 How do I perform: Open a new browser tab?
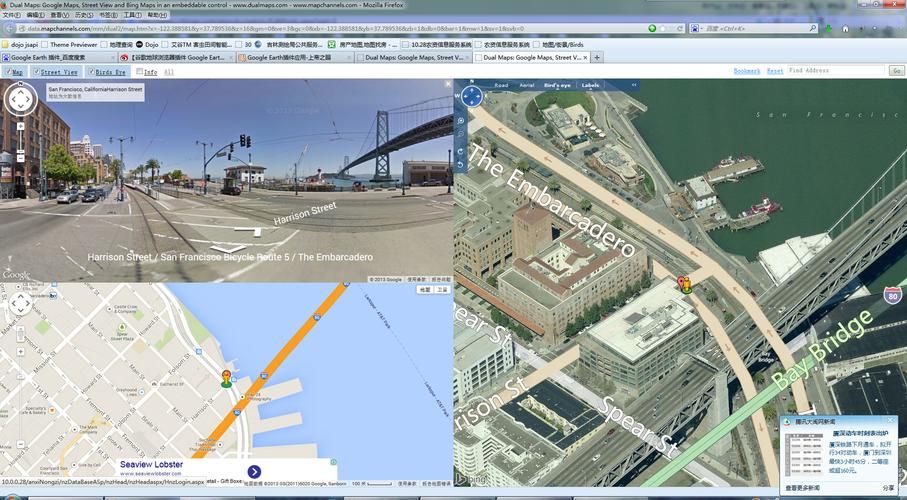point(597,58)
